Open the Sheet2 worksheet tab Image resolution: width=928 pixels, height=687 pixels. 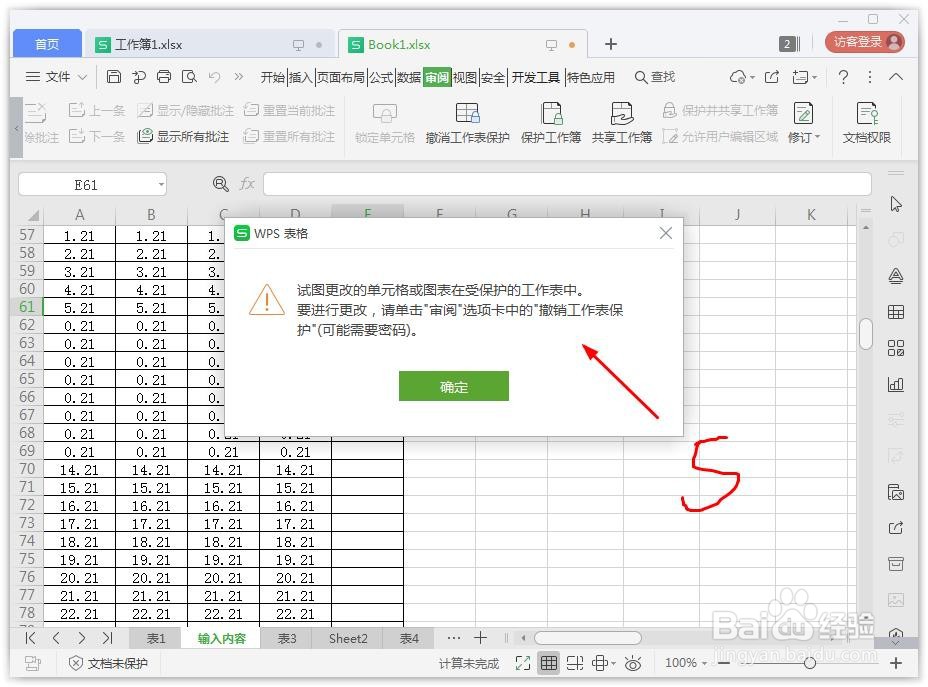[x=347, y=638]
